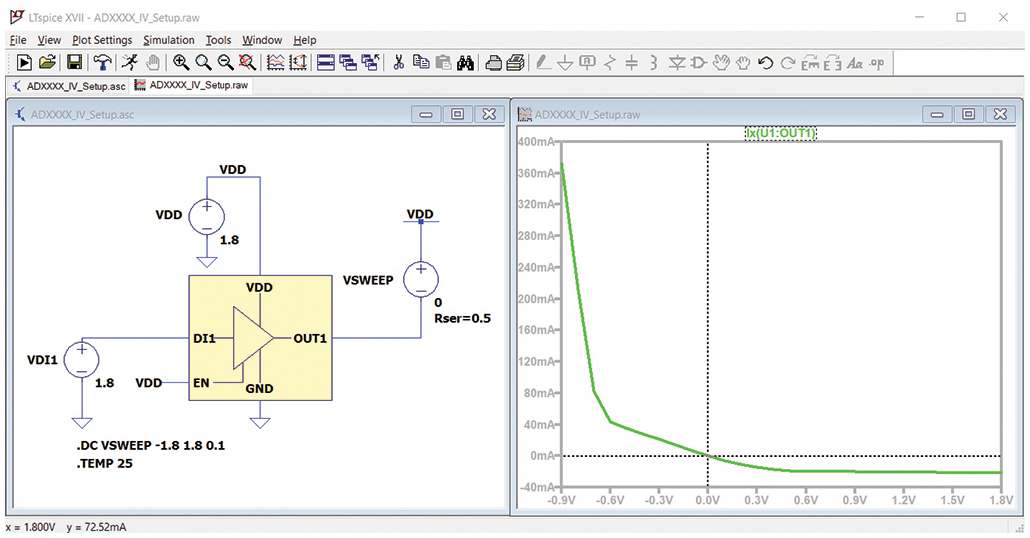This screenshot has height=538, width=1030.
Task: Switch to the ADXXXX_IV_Setup.asc tab
Action: tap(69, 86)
